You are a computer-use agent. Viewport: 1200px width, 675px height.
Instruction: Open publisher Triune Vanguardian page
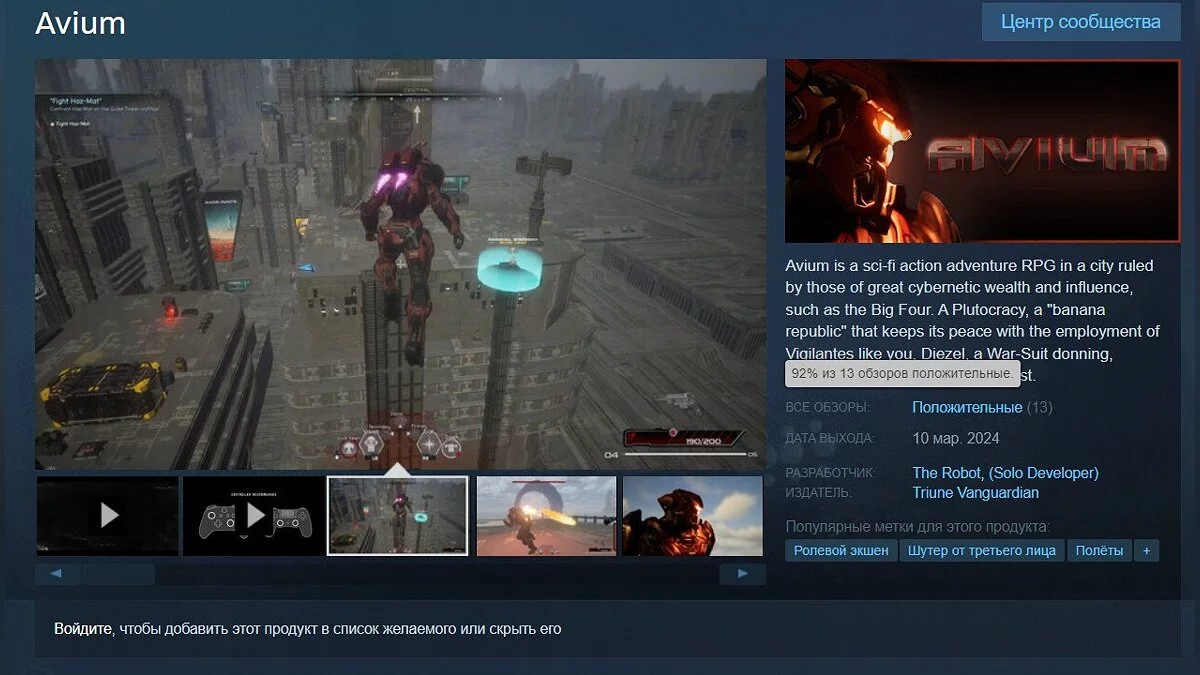pos(975,492)
